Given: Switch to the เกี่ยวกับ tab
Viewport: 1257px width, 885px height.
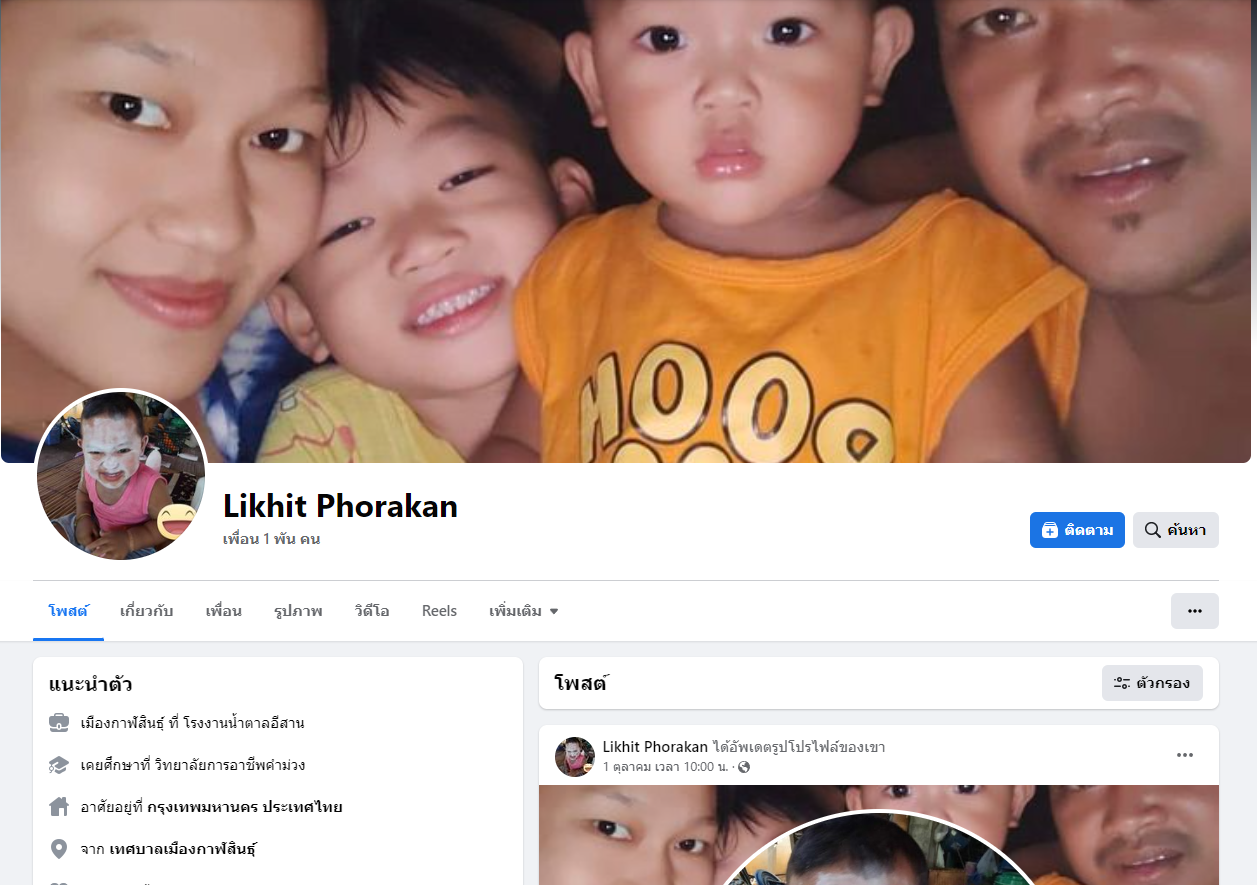Looking at the screenshot, I should (146, 611).
